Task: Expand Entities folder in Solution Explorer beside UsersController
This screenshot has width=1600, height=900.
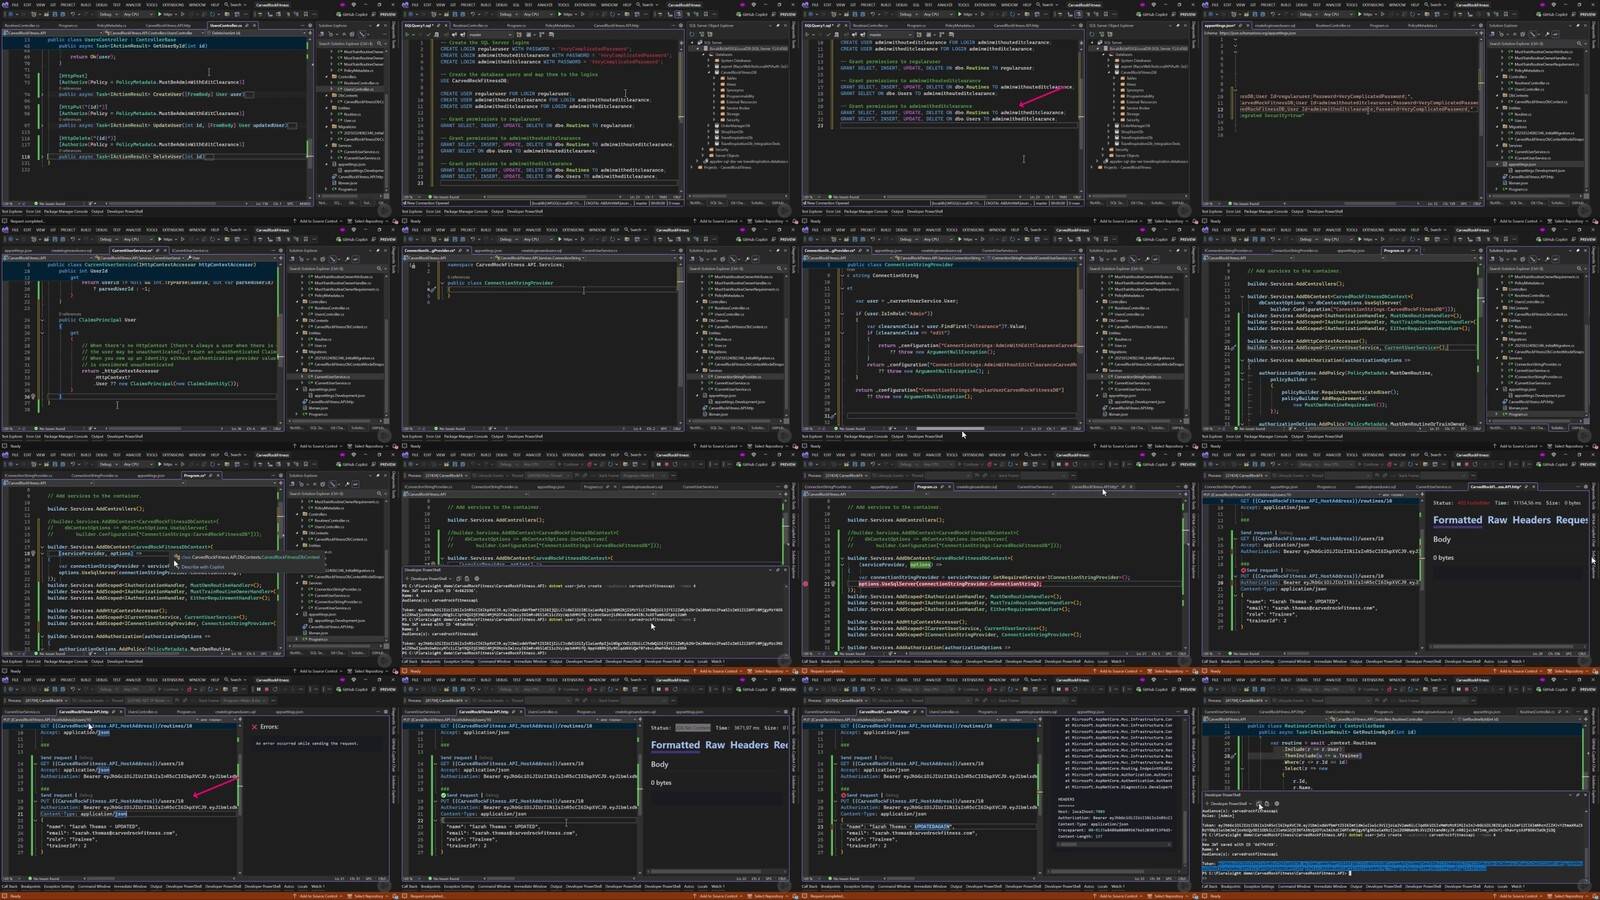Action: [x=327, y=108]
